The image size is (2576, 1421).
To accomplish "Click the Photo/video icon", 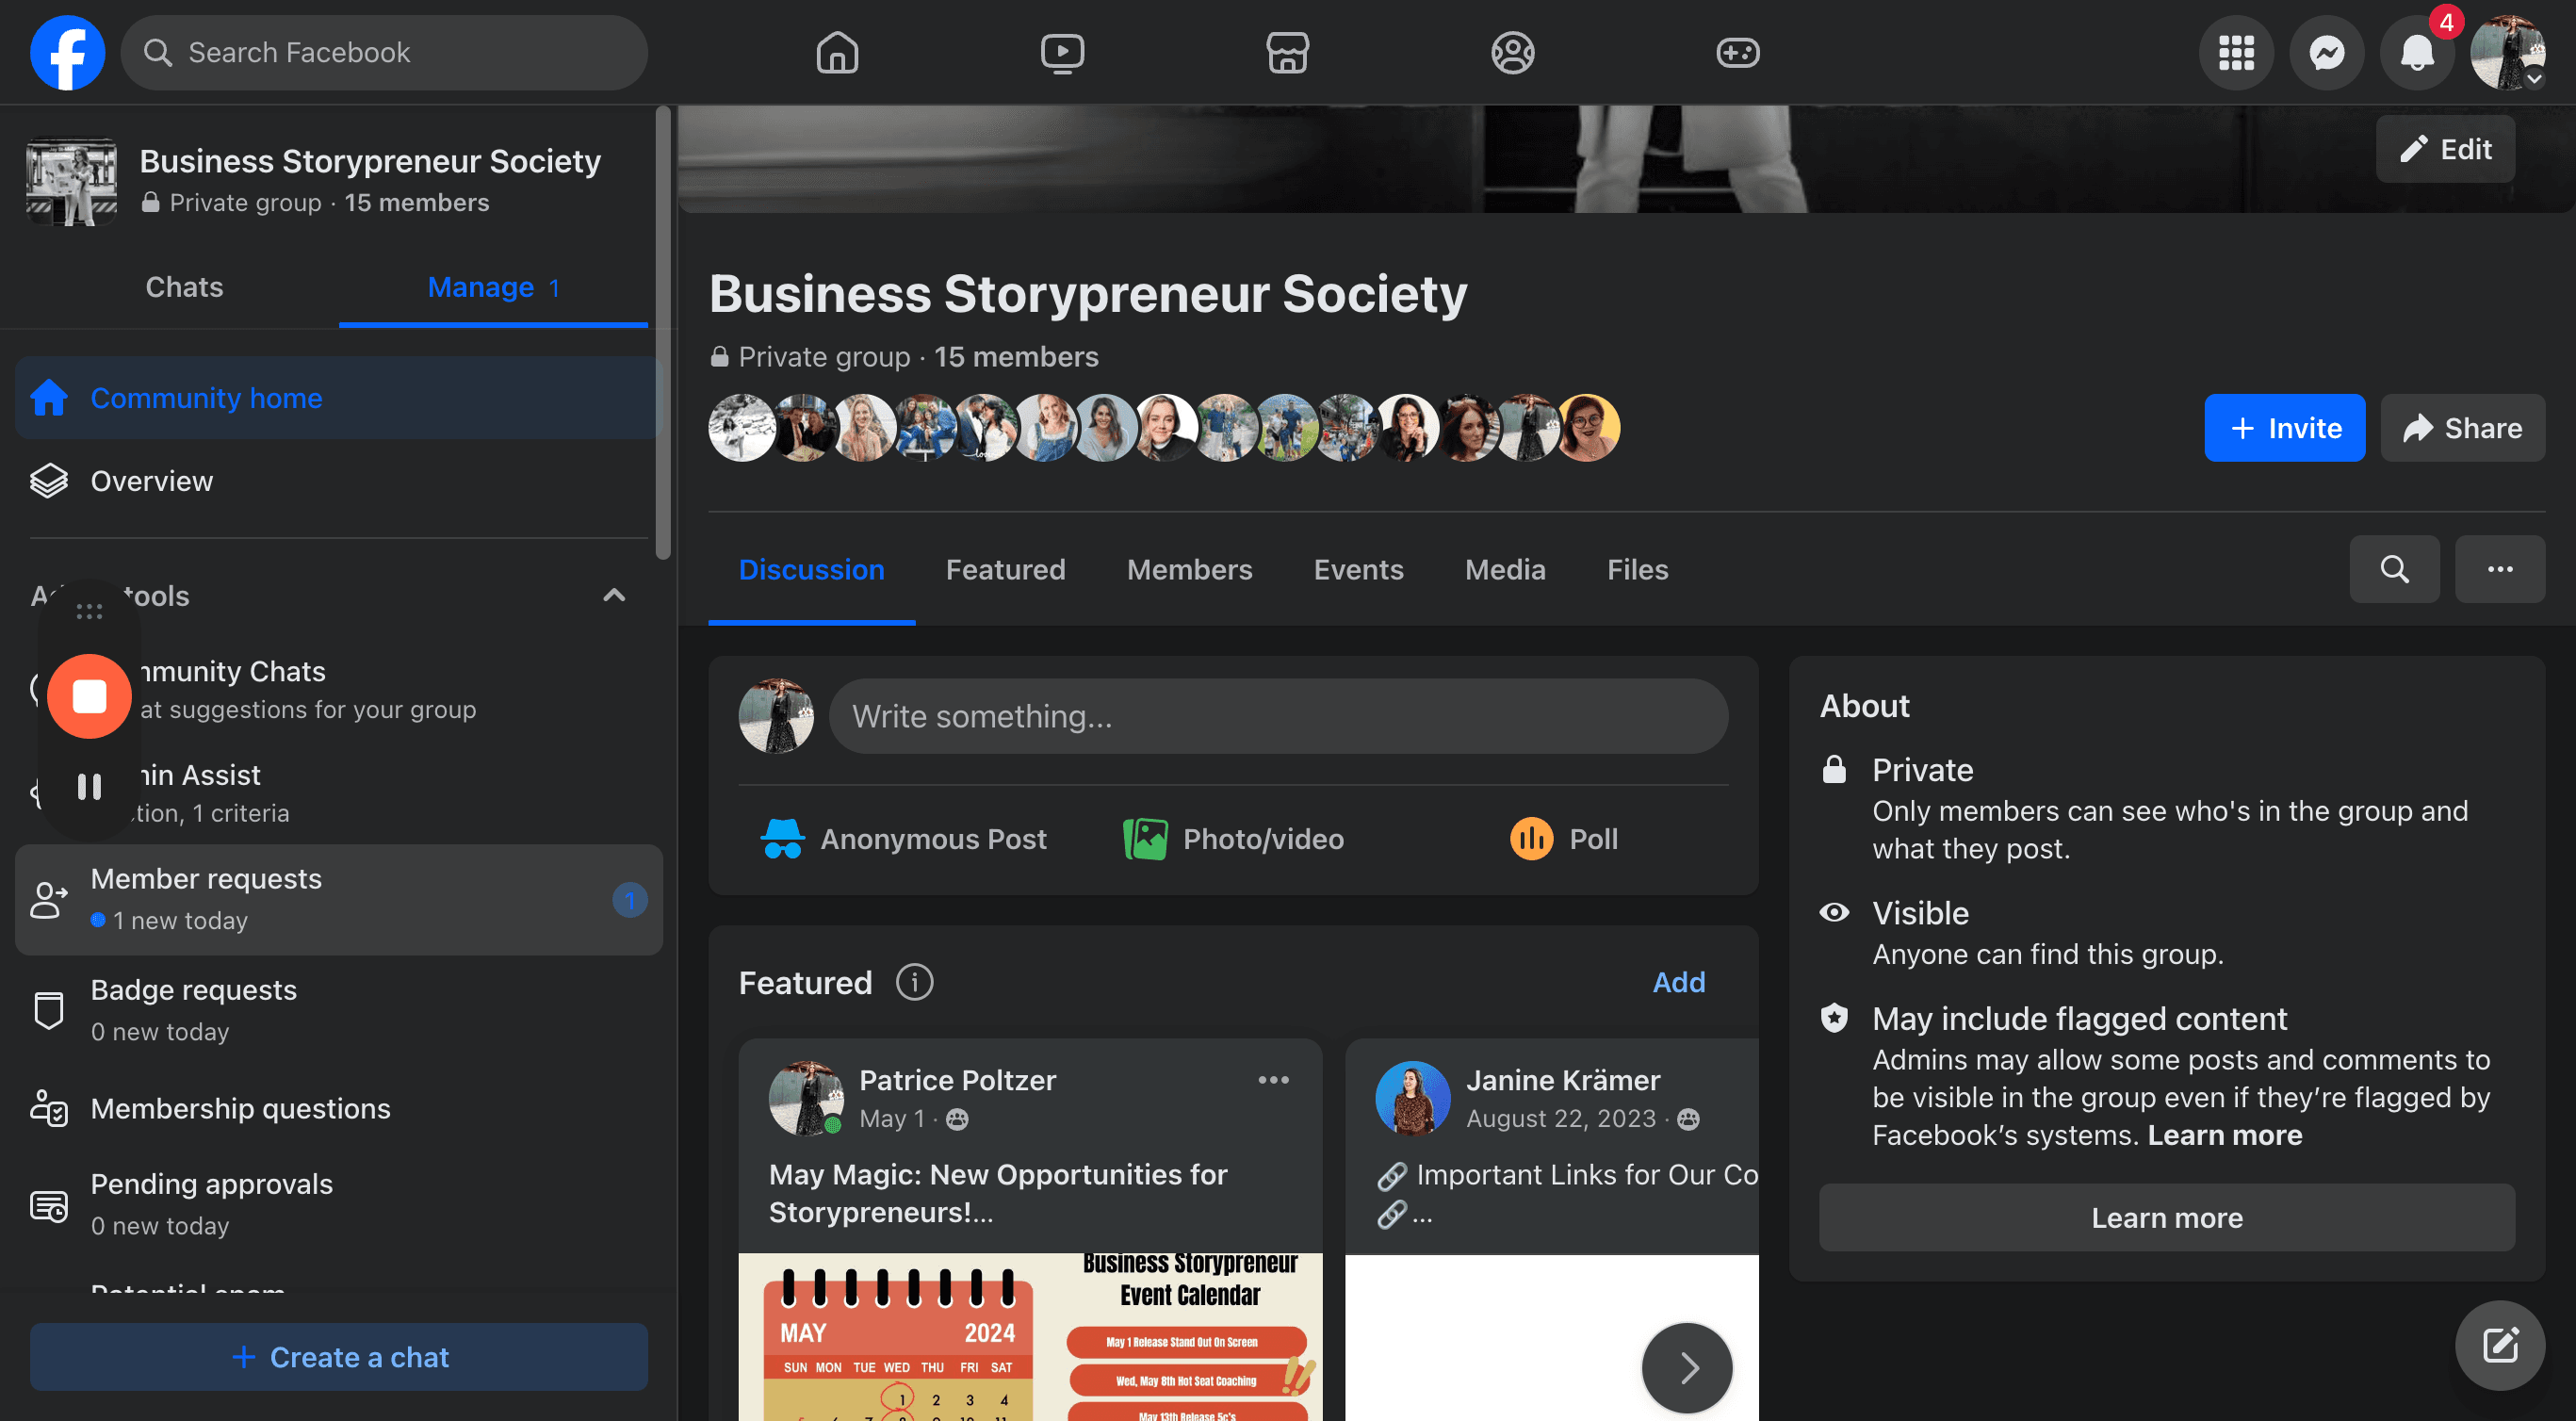I will pos(1145,839).
